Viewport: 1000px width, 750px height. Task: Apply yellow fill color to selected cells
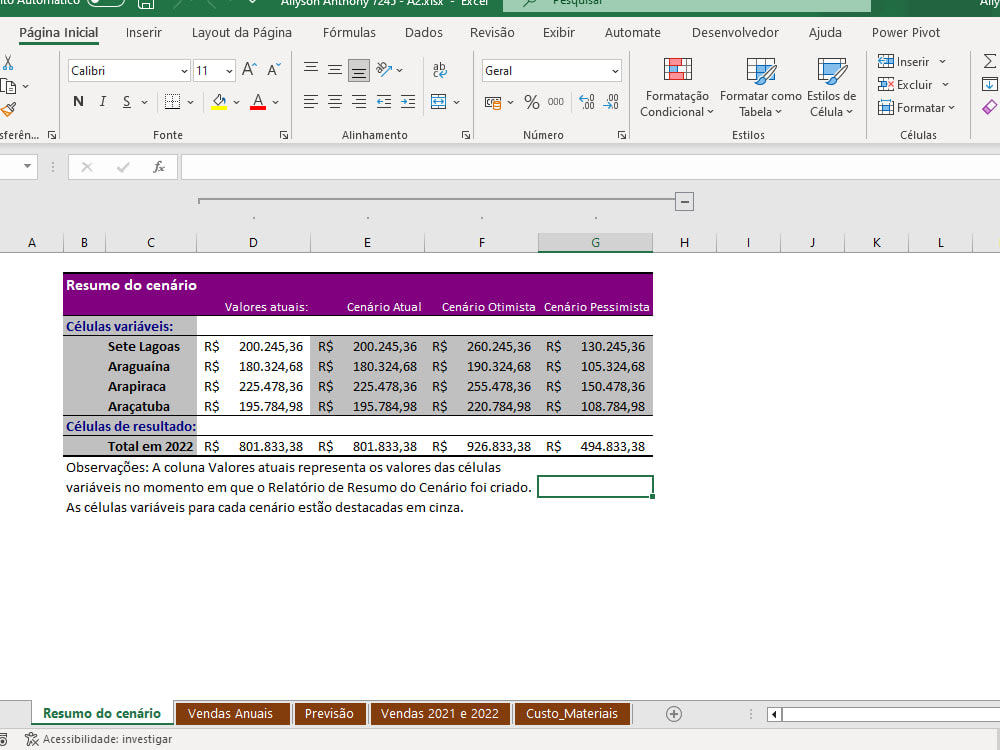218,101
